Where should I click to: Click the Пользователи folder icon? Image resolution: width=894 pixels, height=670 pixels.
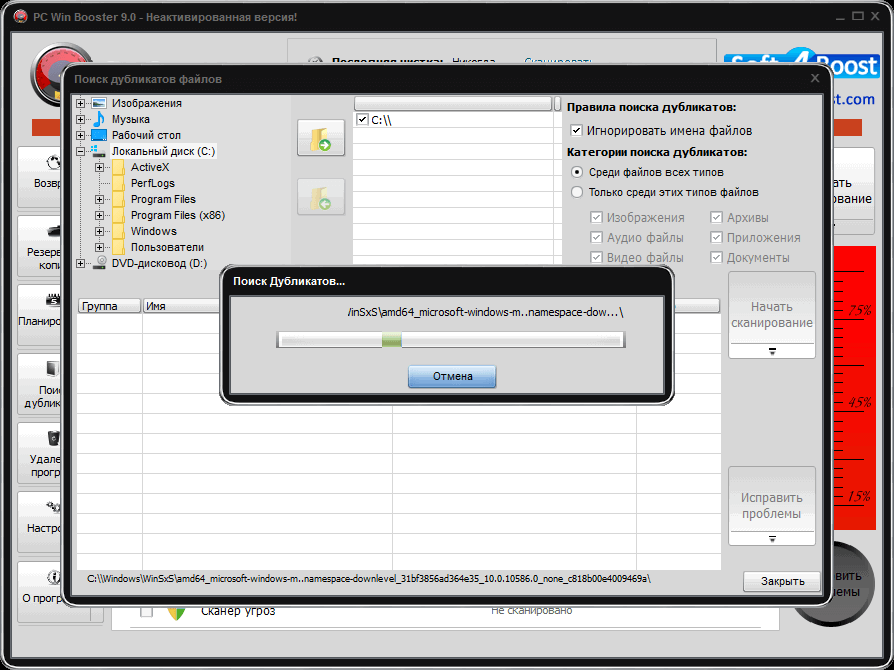tap(119, 247)
